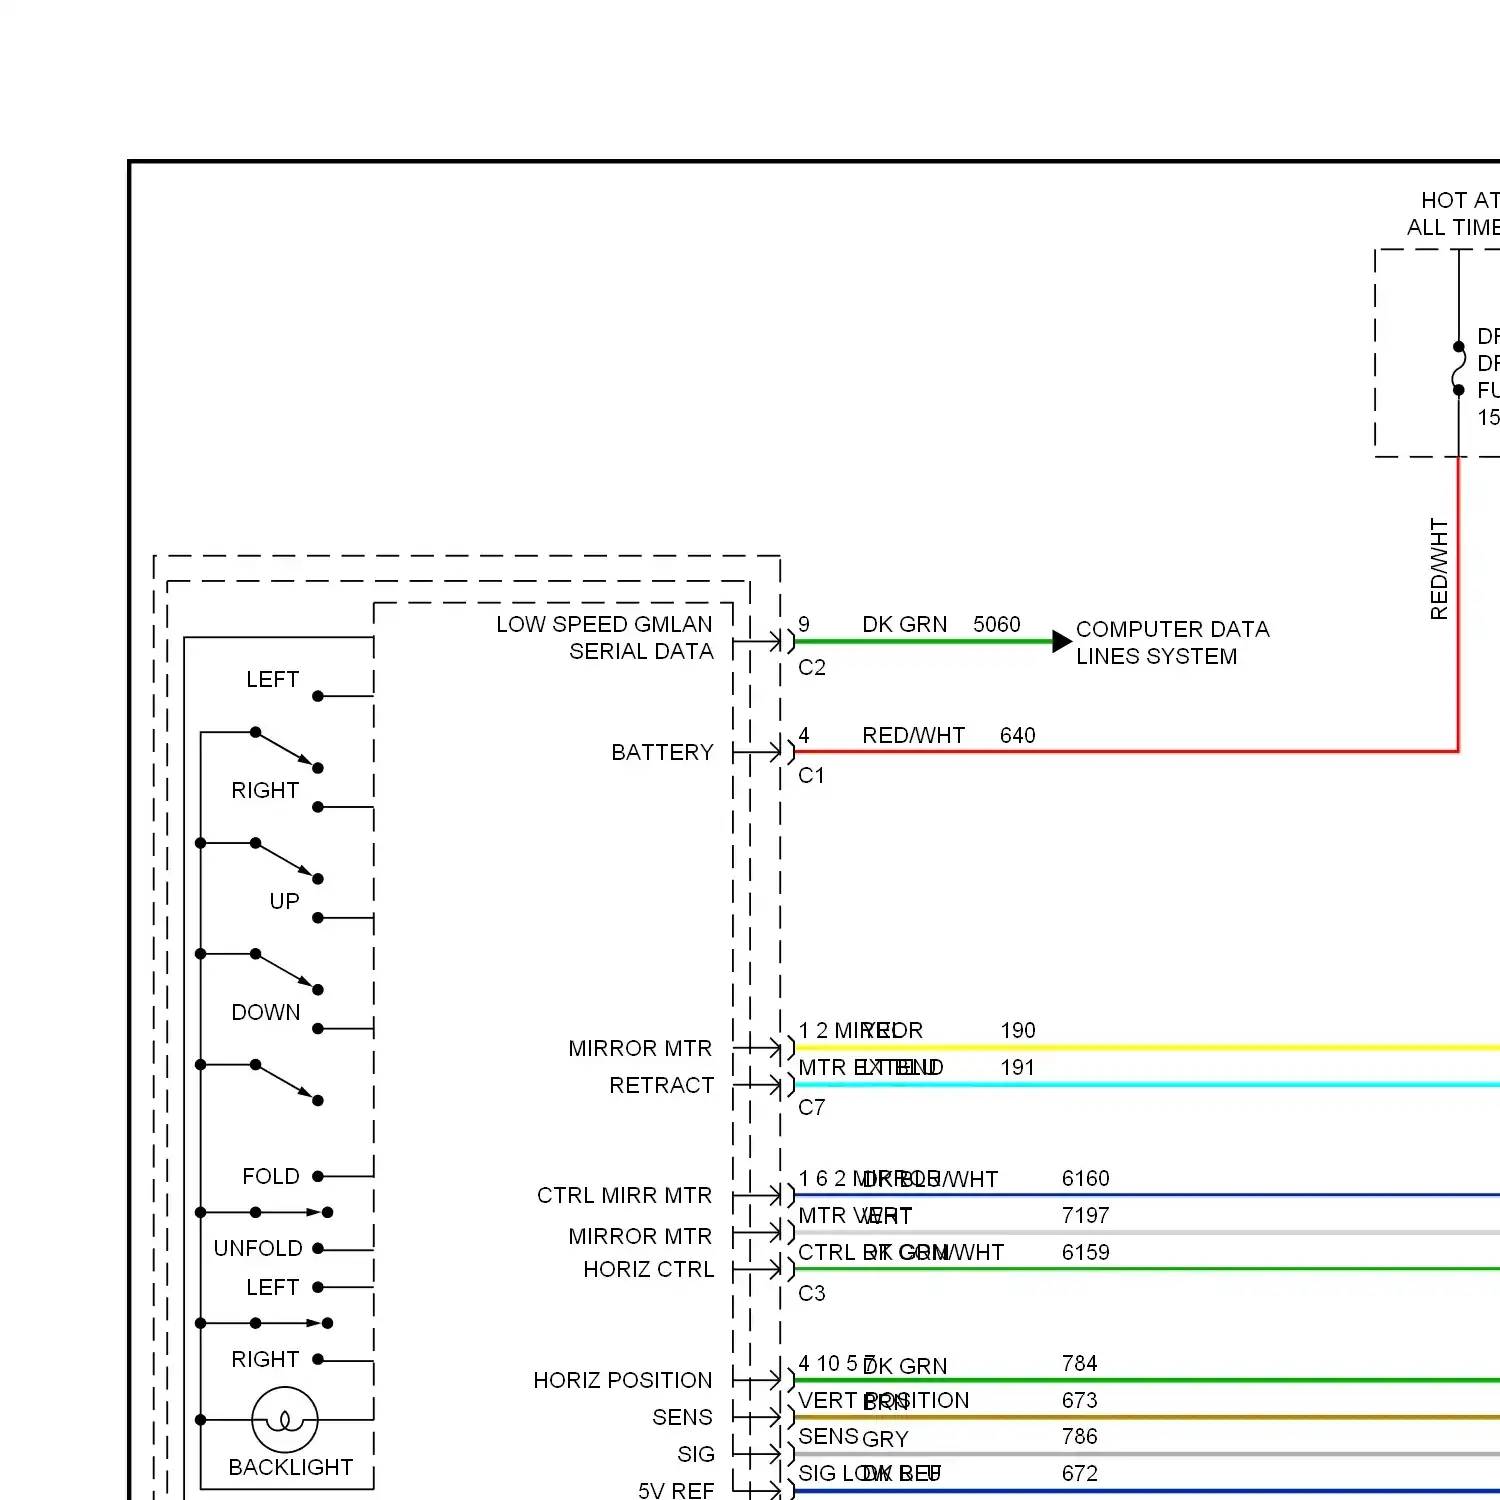Click the UP switch label

[x=284, y=901]
